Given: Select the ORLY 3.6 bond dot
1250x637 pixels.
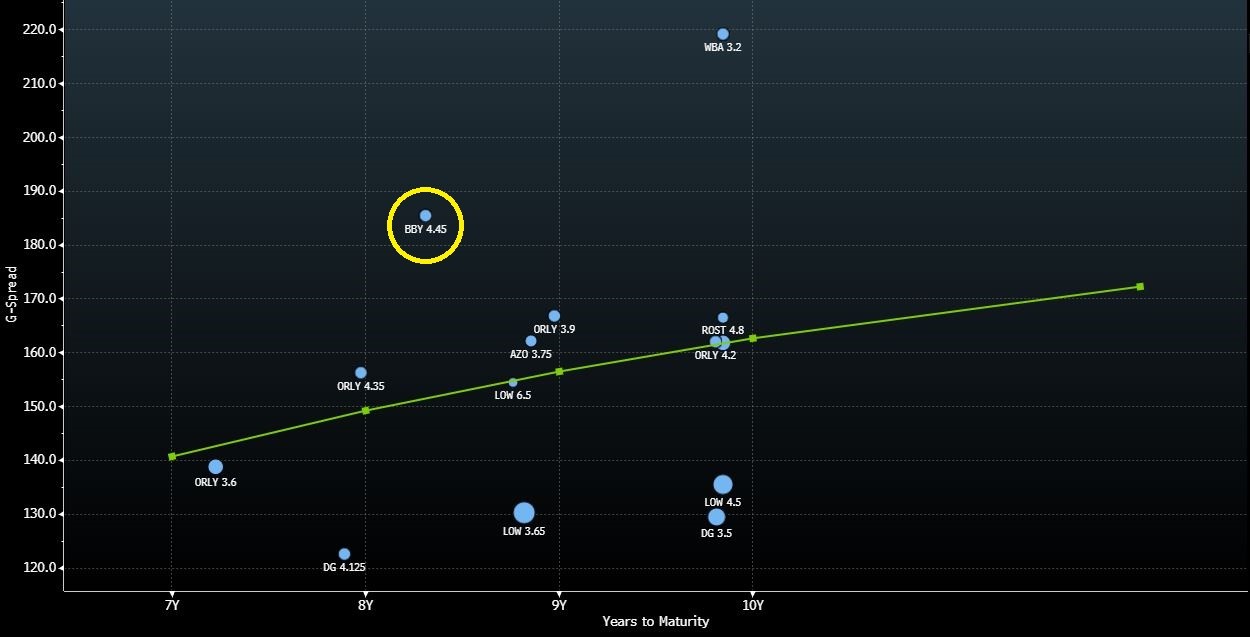Looking at the screenshot, I should (215, 467).
